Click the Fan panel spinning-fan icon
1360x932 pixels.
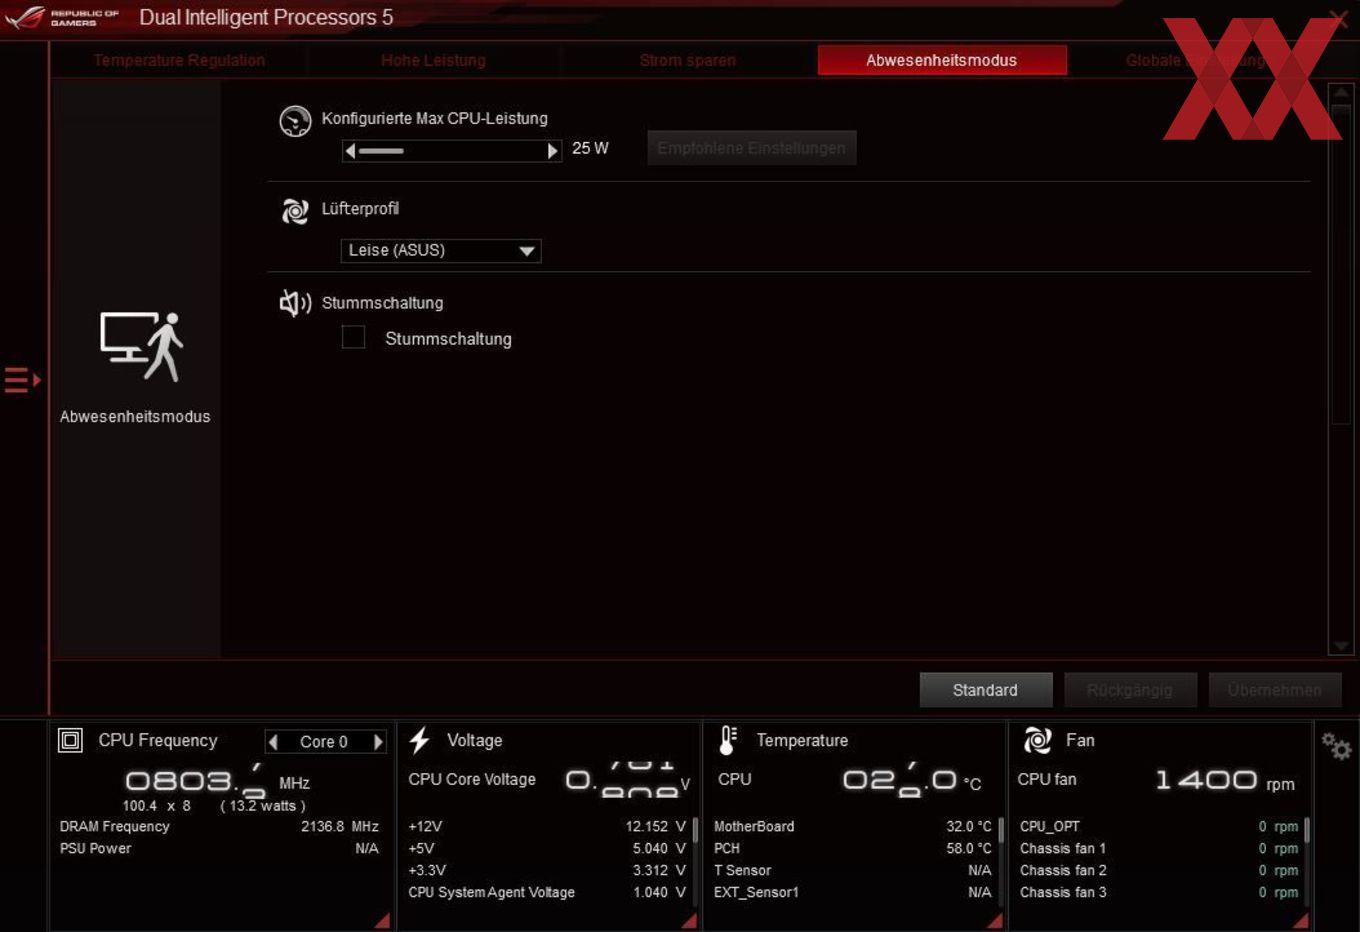pos(1037,740)
